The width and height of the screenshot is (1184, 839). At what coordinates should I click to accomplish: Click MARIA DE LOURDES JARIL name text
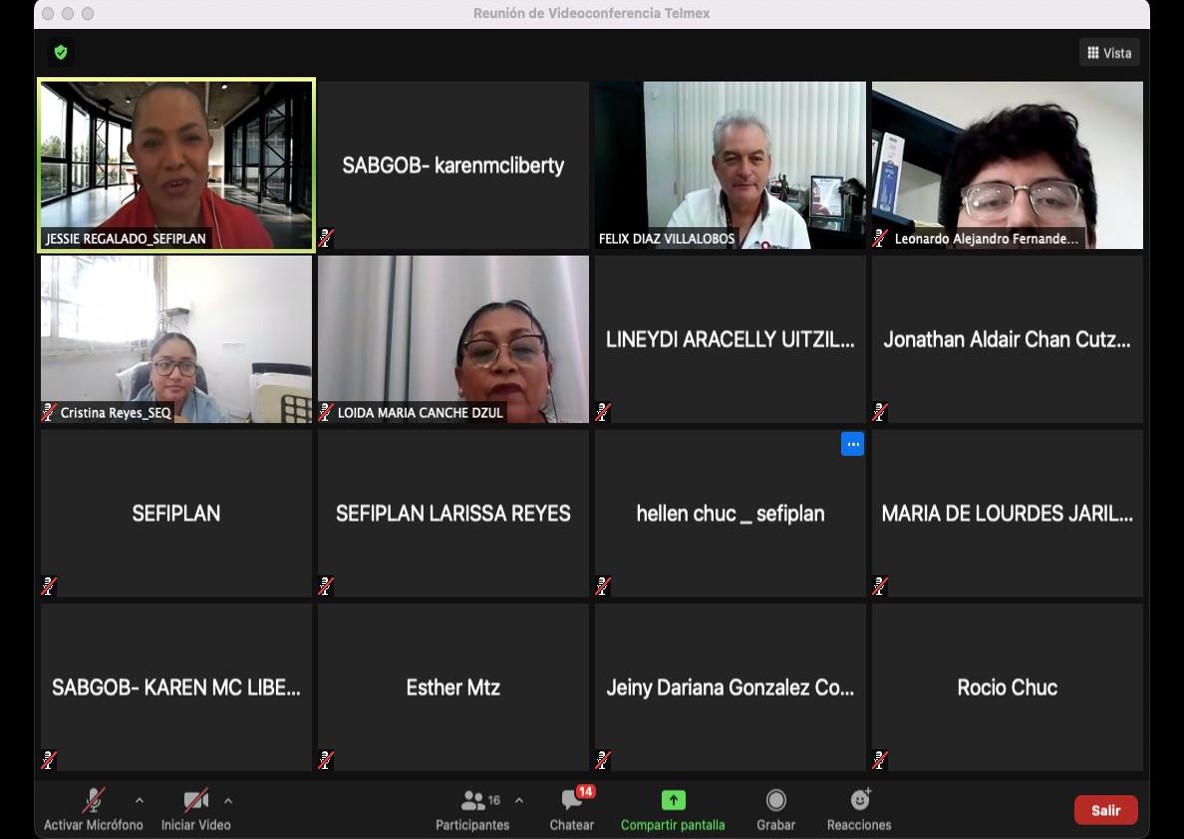click(x=1007, y=514)
